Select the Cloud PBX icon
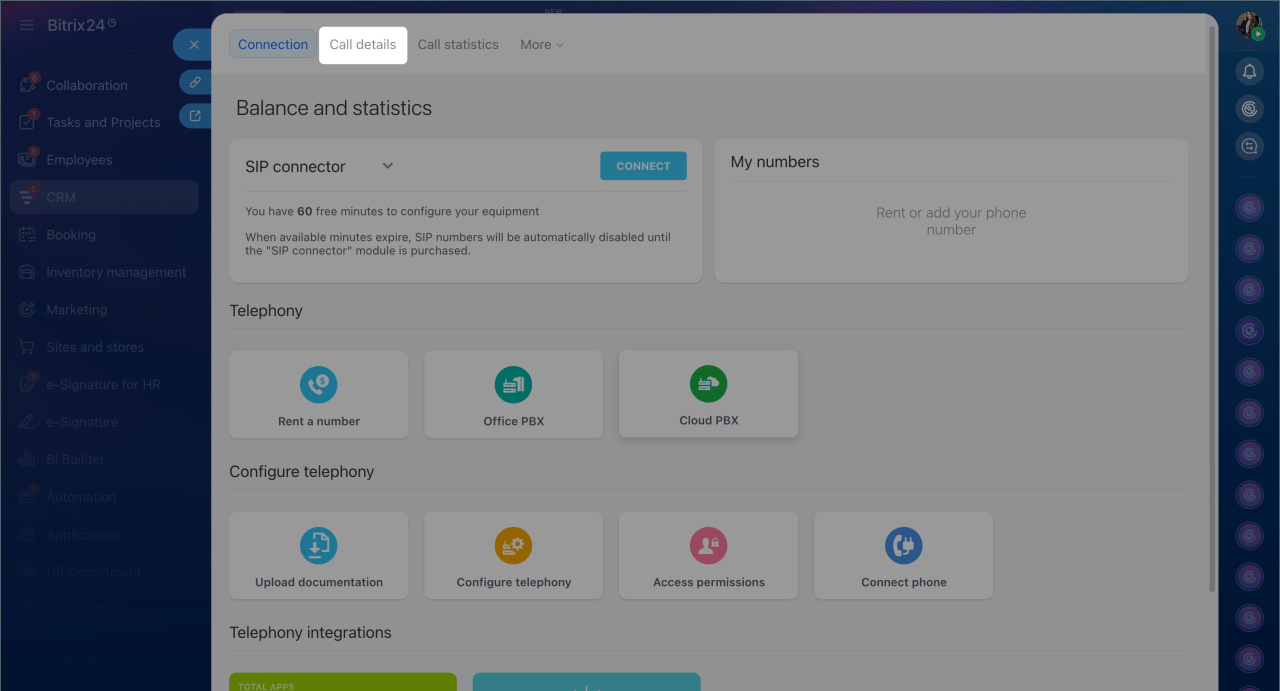 708,384
